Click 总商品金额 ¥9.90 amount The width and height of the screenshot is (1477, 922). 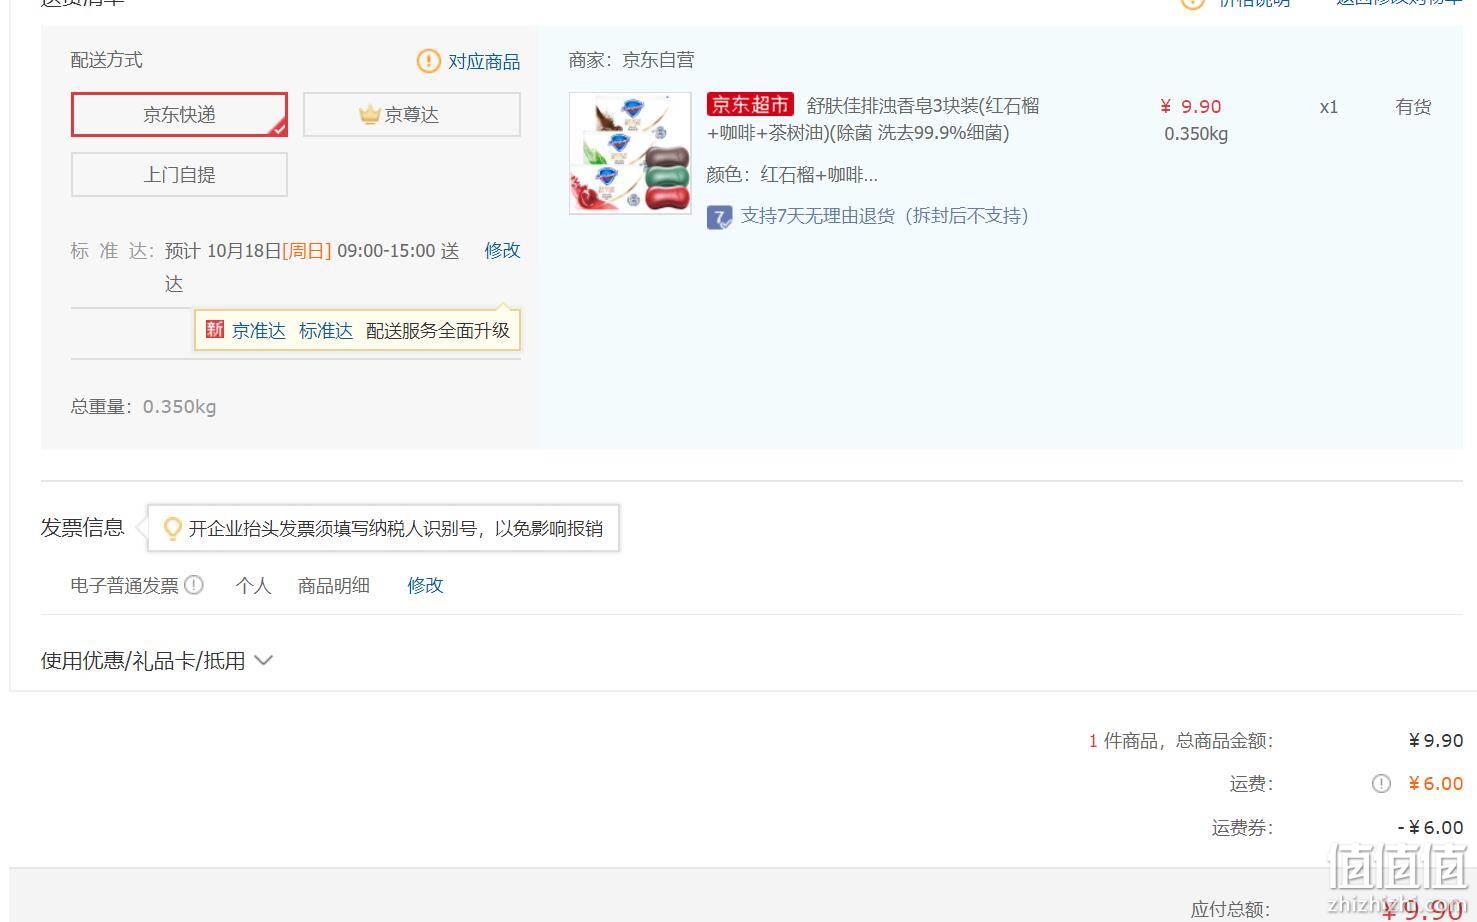[x=1436, y=740]
